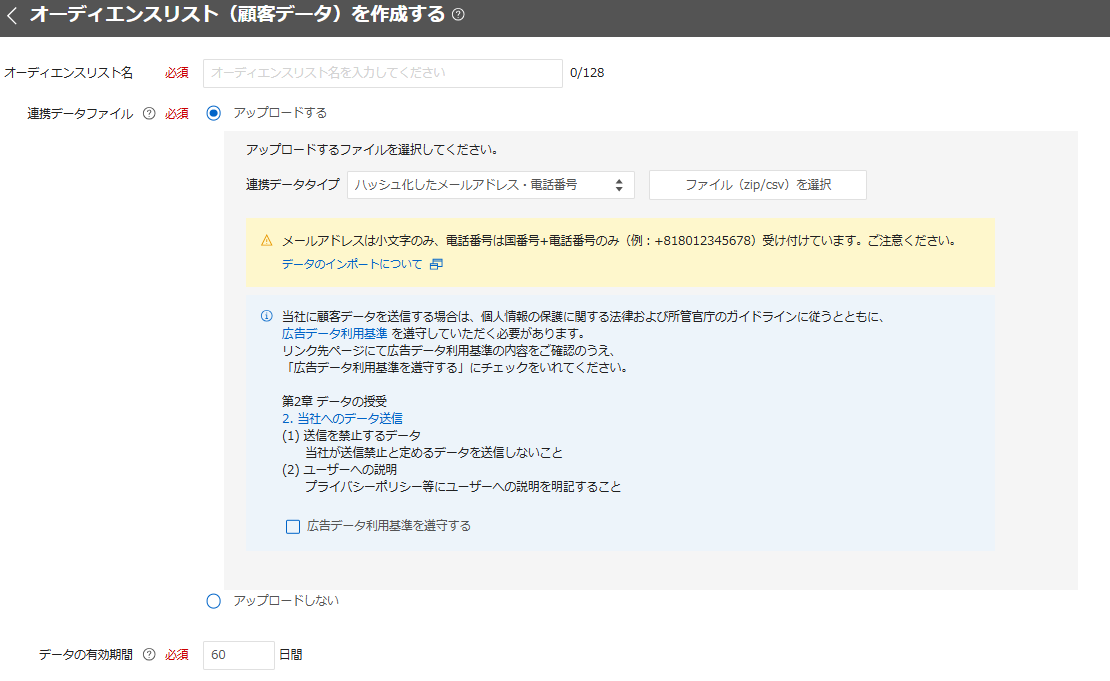The image size is (1110, 681).
Task: Open the 広告データ利用基準 link
Action: (334, 333)
